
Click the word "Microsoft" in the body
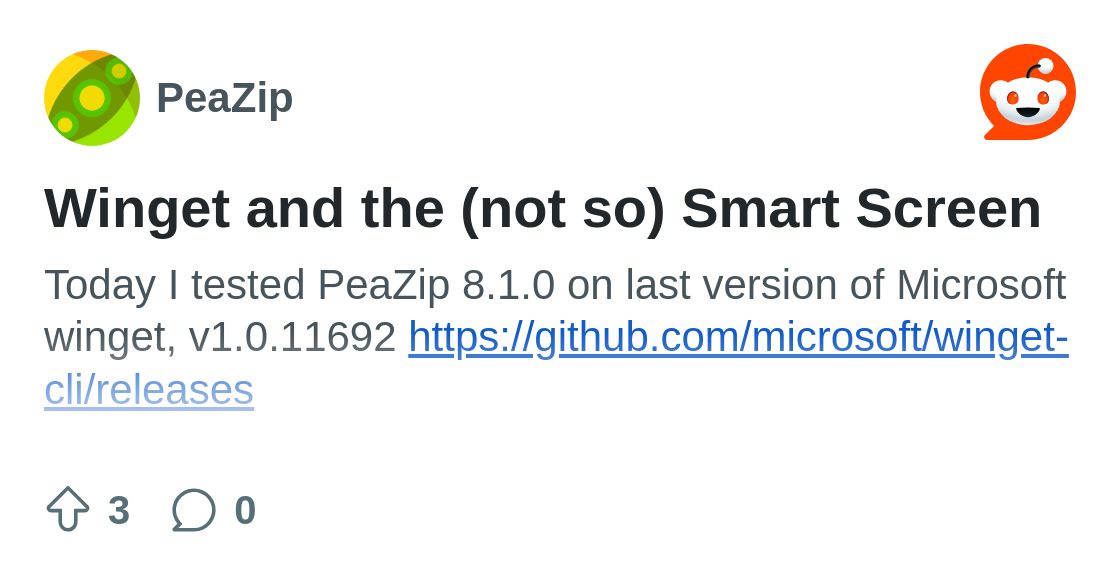click(x=980, y=285)
